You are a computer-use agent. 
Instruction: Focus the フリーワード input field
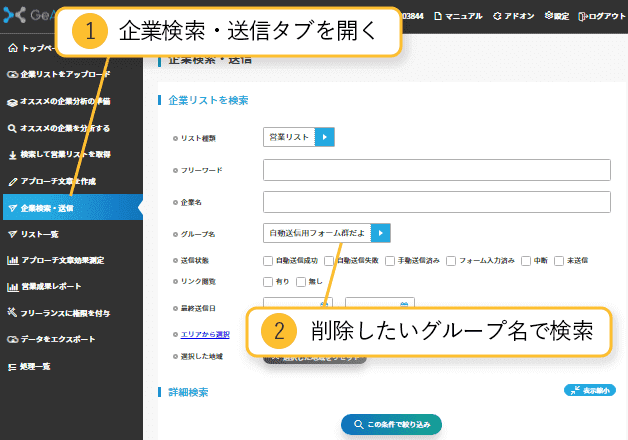coord(437,170)
